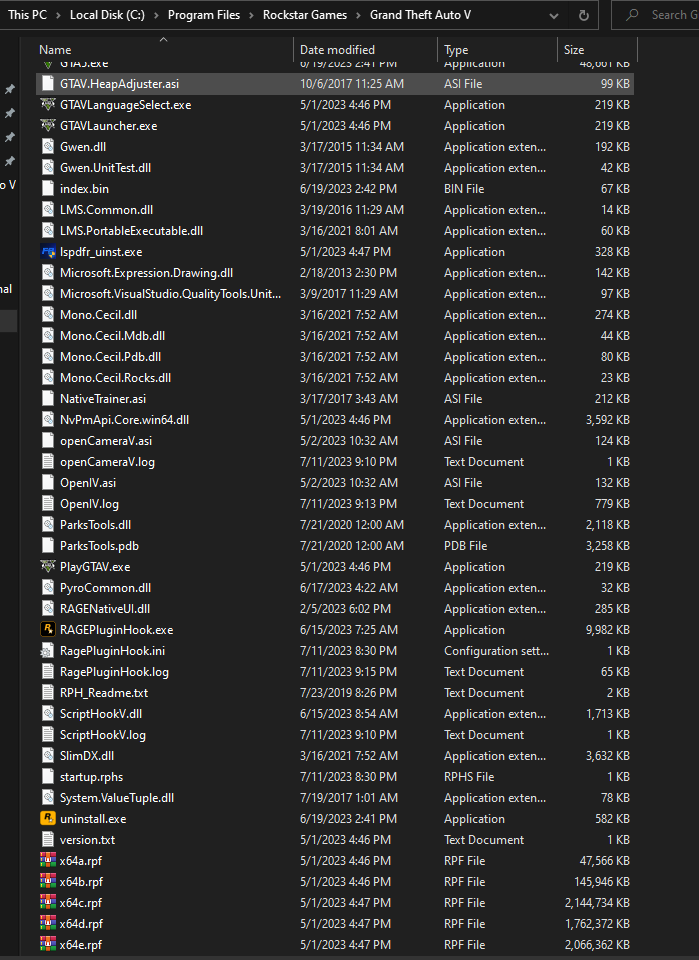
Task: Click the OpenIV.log document icon
Action: click(48, 504)
